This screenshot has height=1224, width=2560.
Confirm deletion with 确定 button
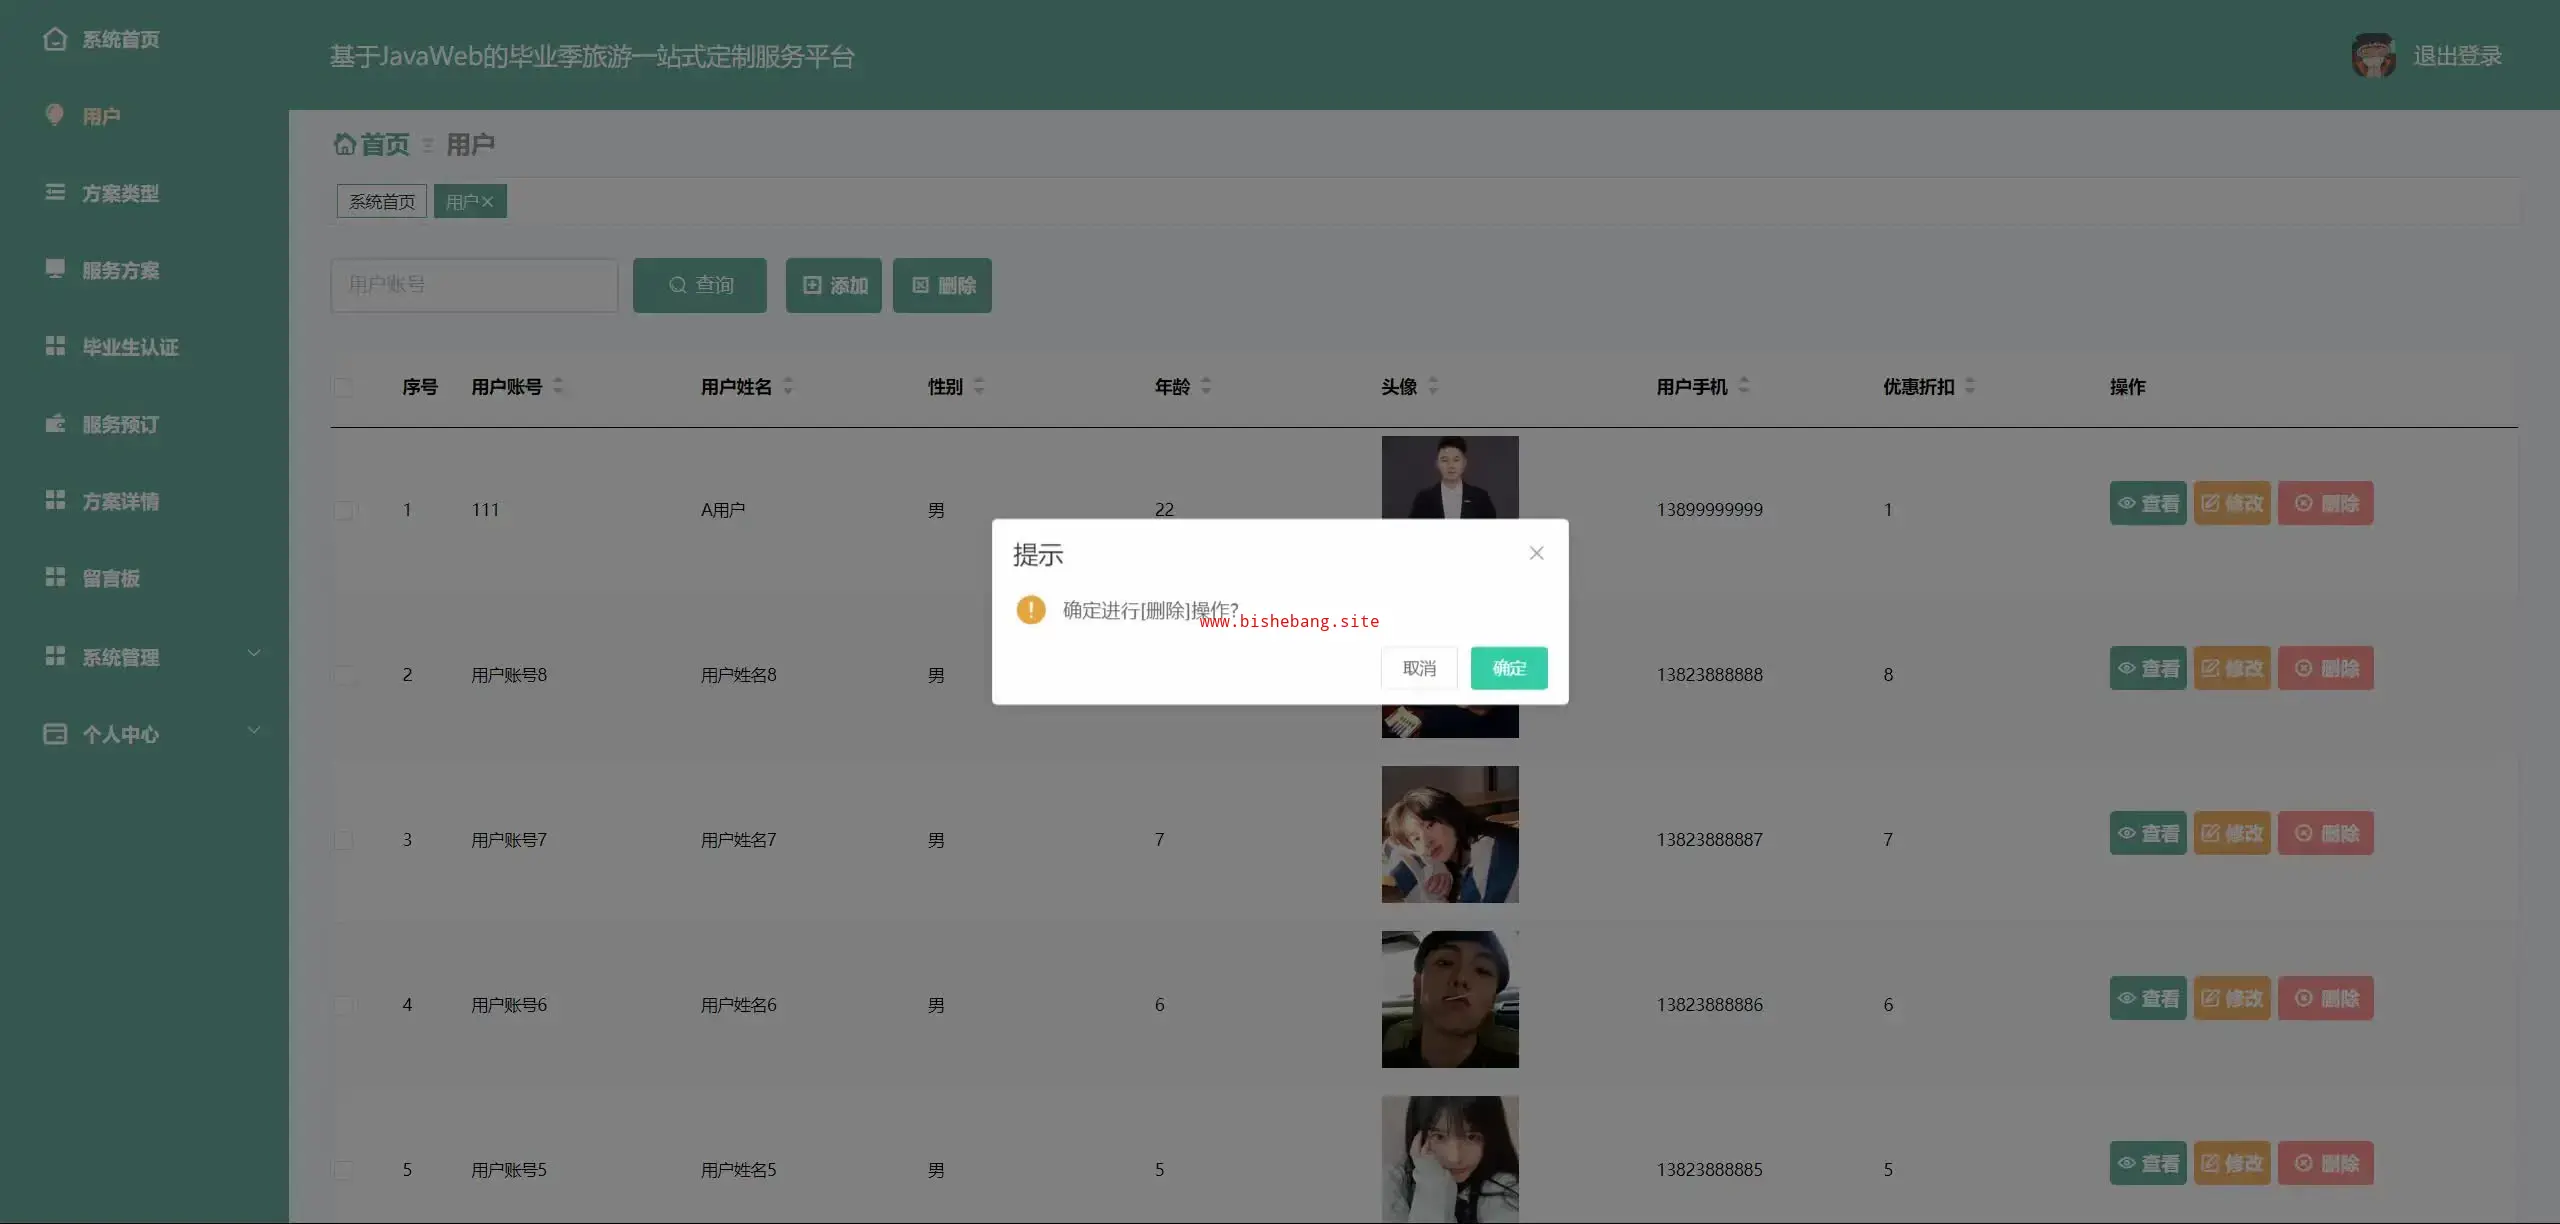point(1508,668)
